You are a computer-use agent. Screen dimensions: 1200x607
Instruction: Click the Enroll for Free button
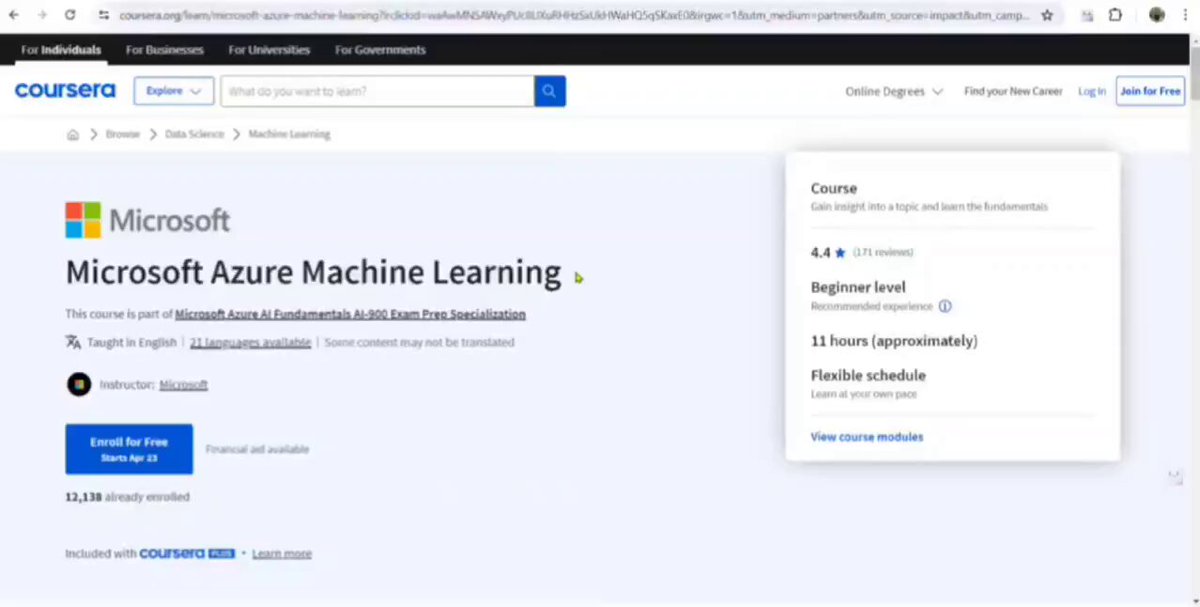(129, 449)
